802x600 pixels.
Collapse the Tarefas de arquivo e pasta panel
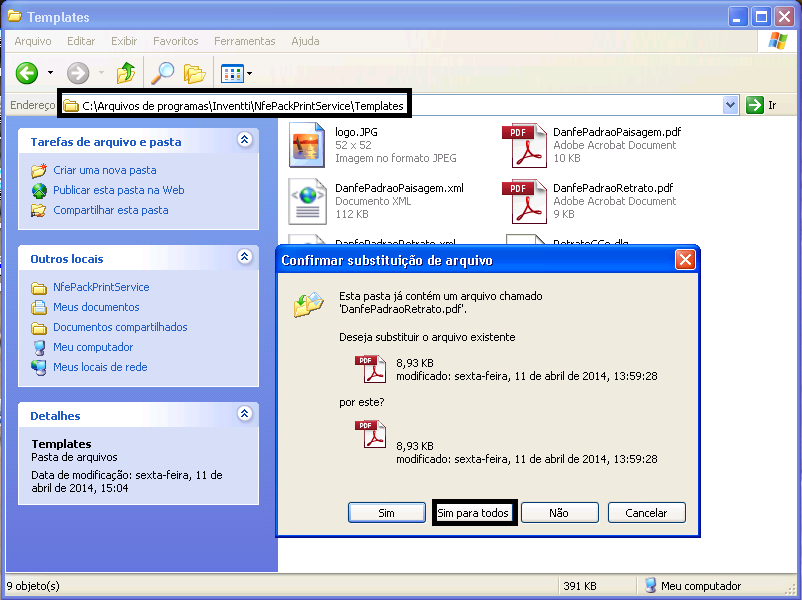click(244, 141)
